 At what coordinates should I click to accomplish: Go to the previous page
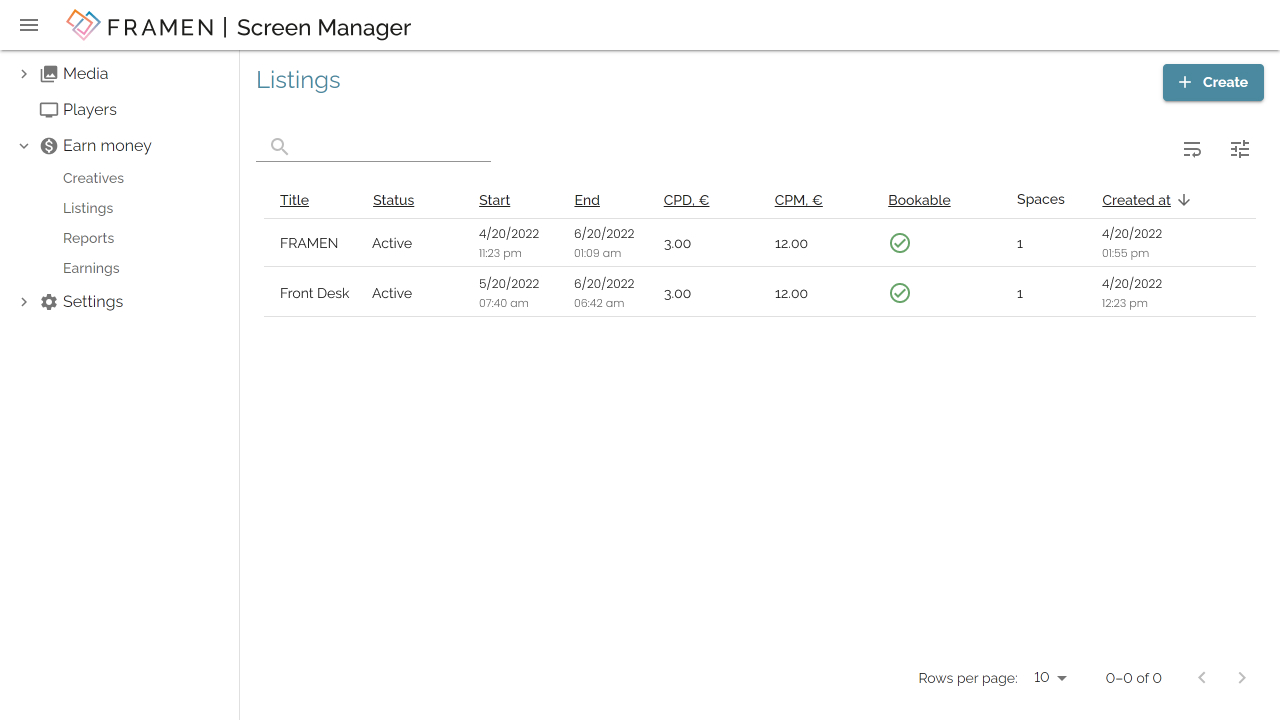pos(1202,678)
